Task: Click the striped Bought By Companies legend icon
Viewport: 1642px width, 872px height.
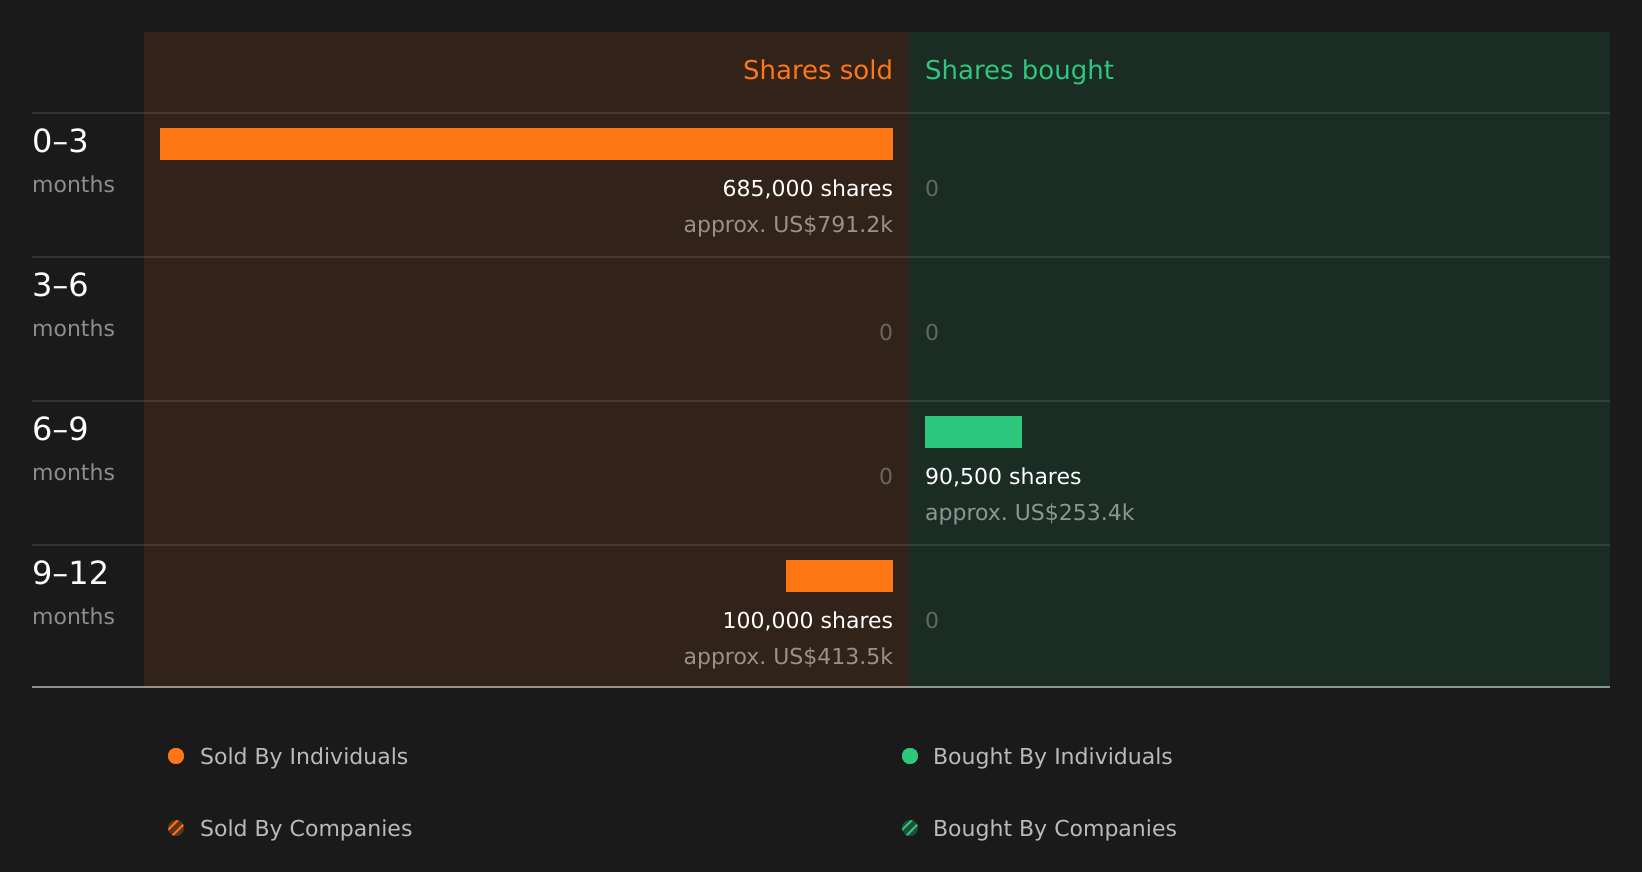Action: 910,828
